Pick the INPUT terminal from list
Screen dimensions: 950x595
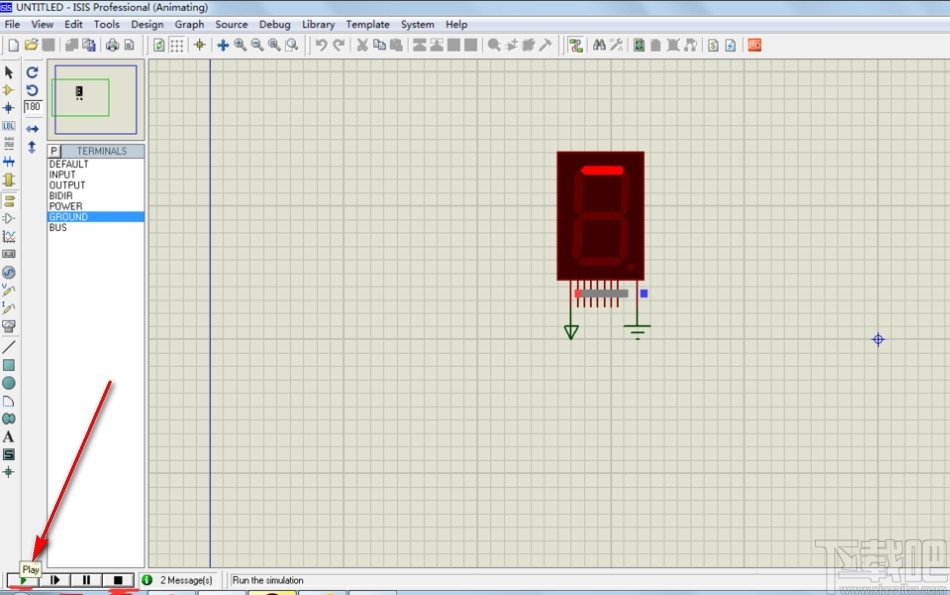(x=62, y=175)
